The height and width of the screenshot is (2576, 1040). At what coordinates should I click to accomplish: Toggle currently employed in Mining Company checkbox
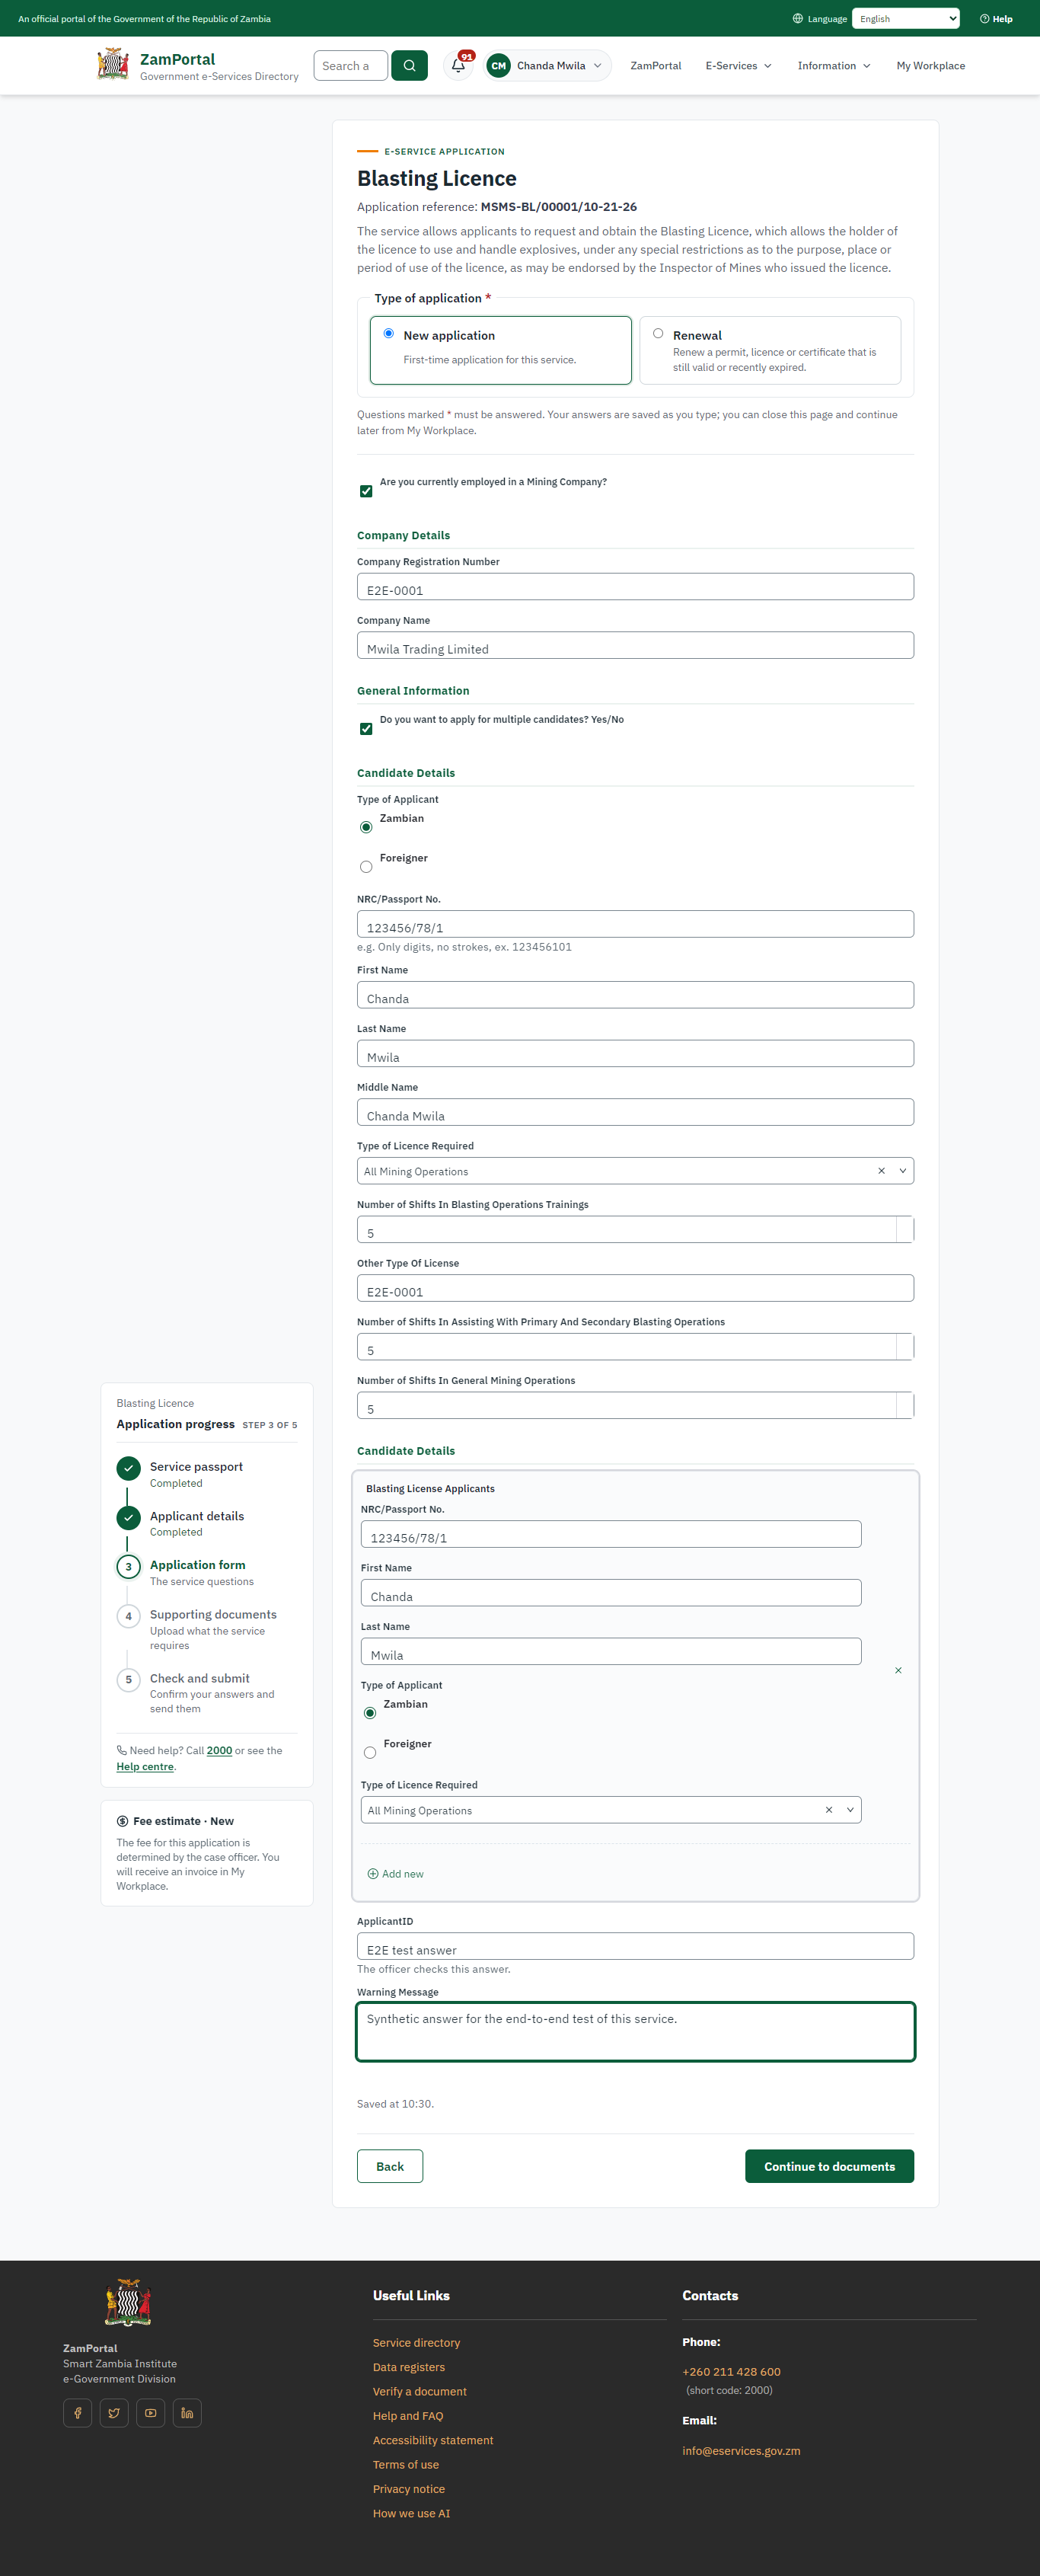coord(366,491)
